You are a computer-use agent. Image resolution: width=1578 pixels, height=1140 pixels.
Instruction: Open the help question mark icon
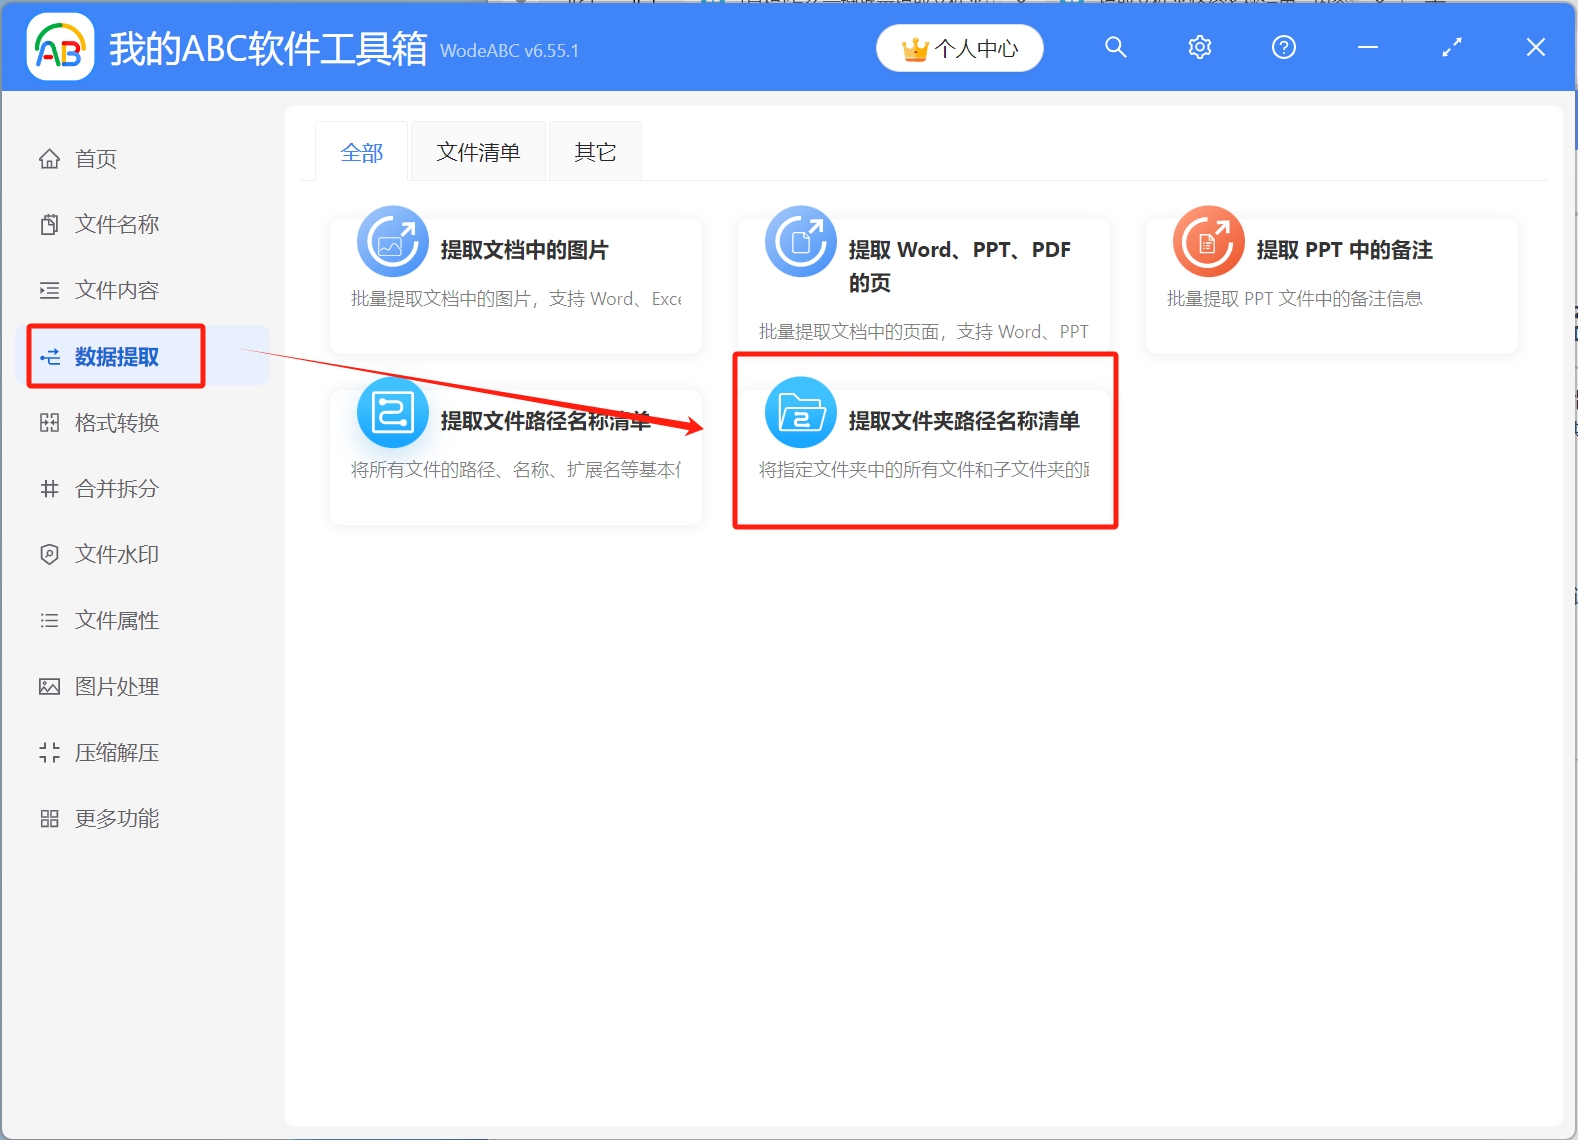1284,47
